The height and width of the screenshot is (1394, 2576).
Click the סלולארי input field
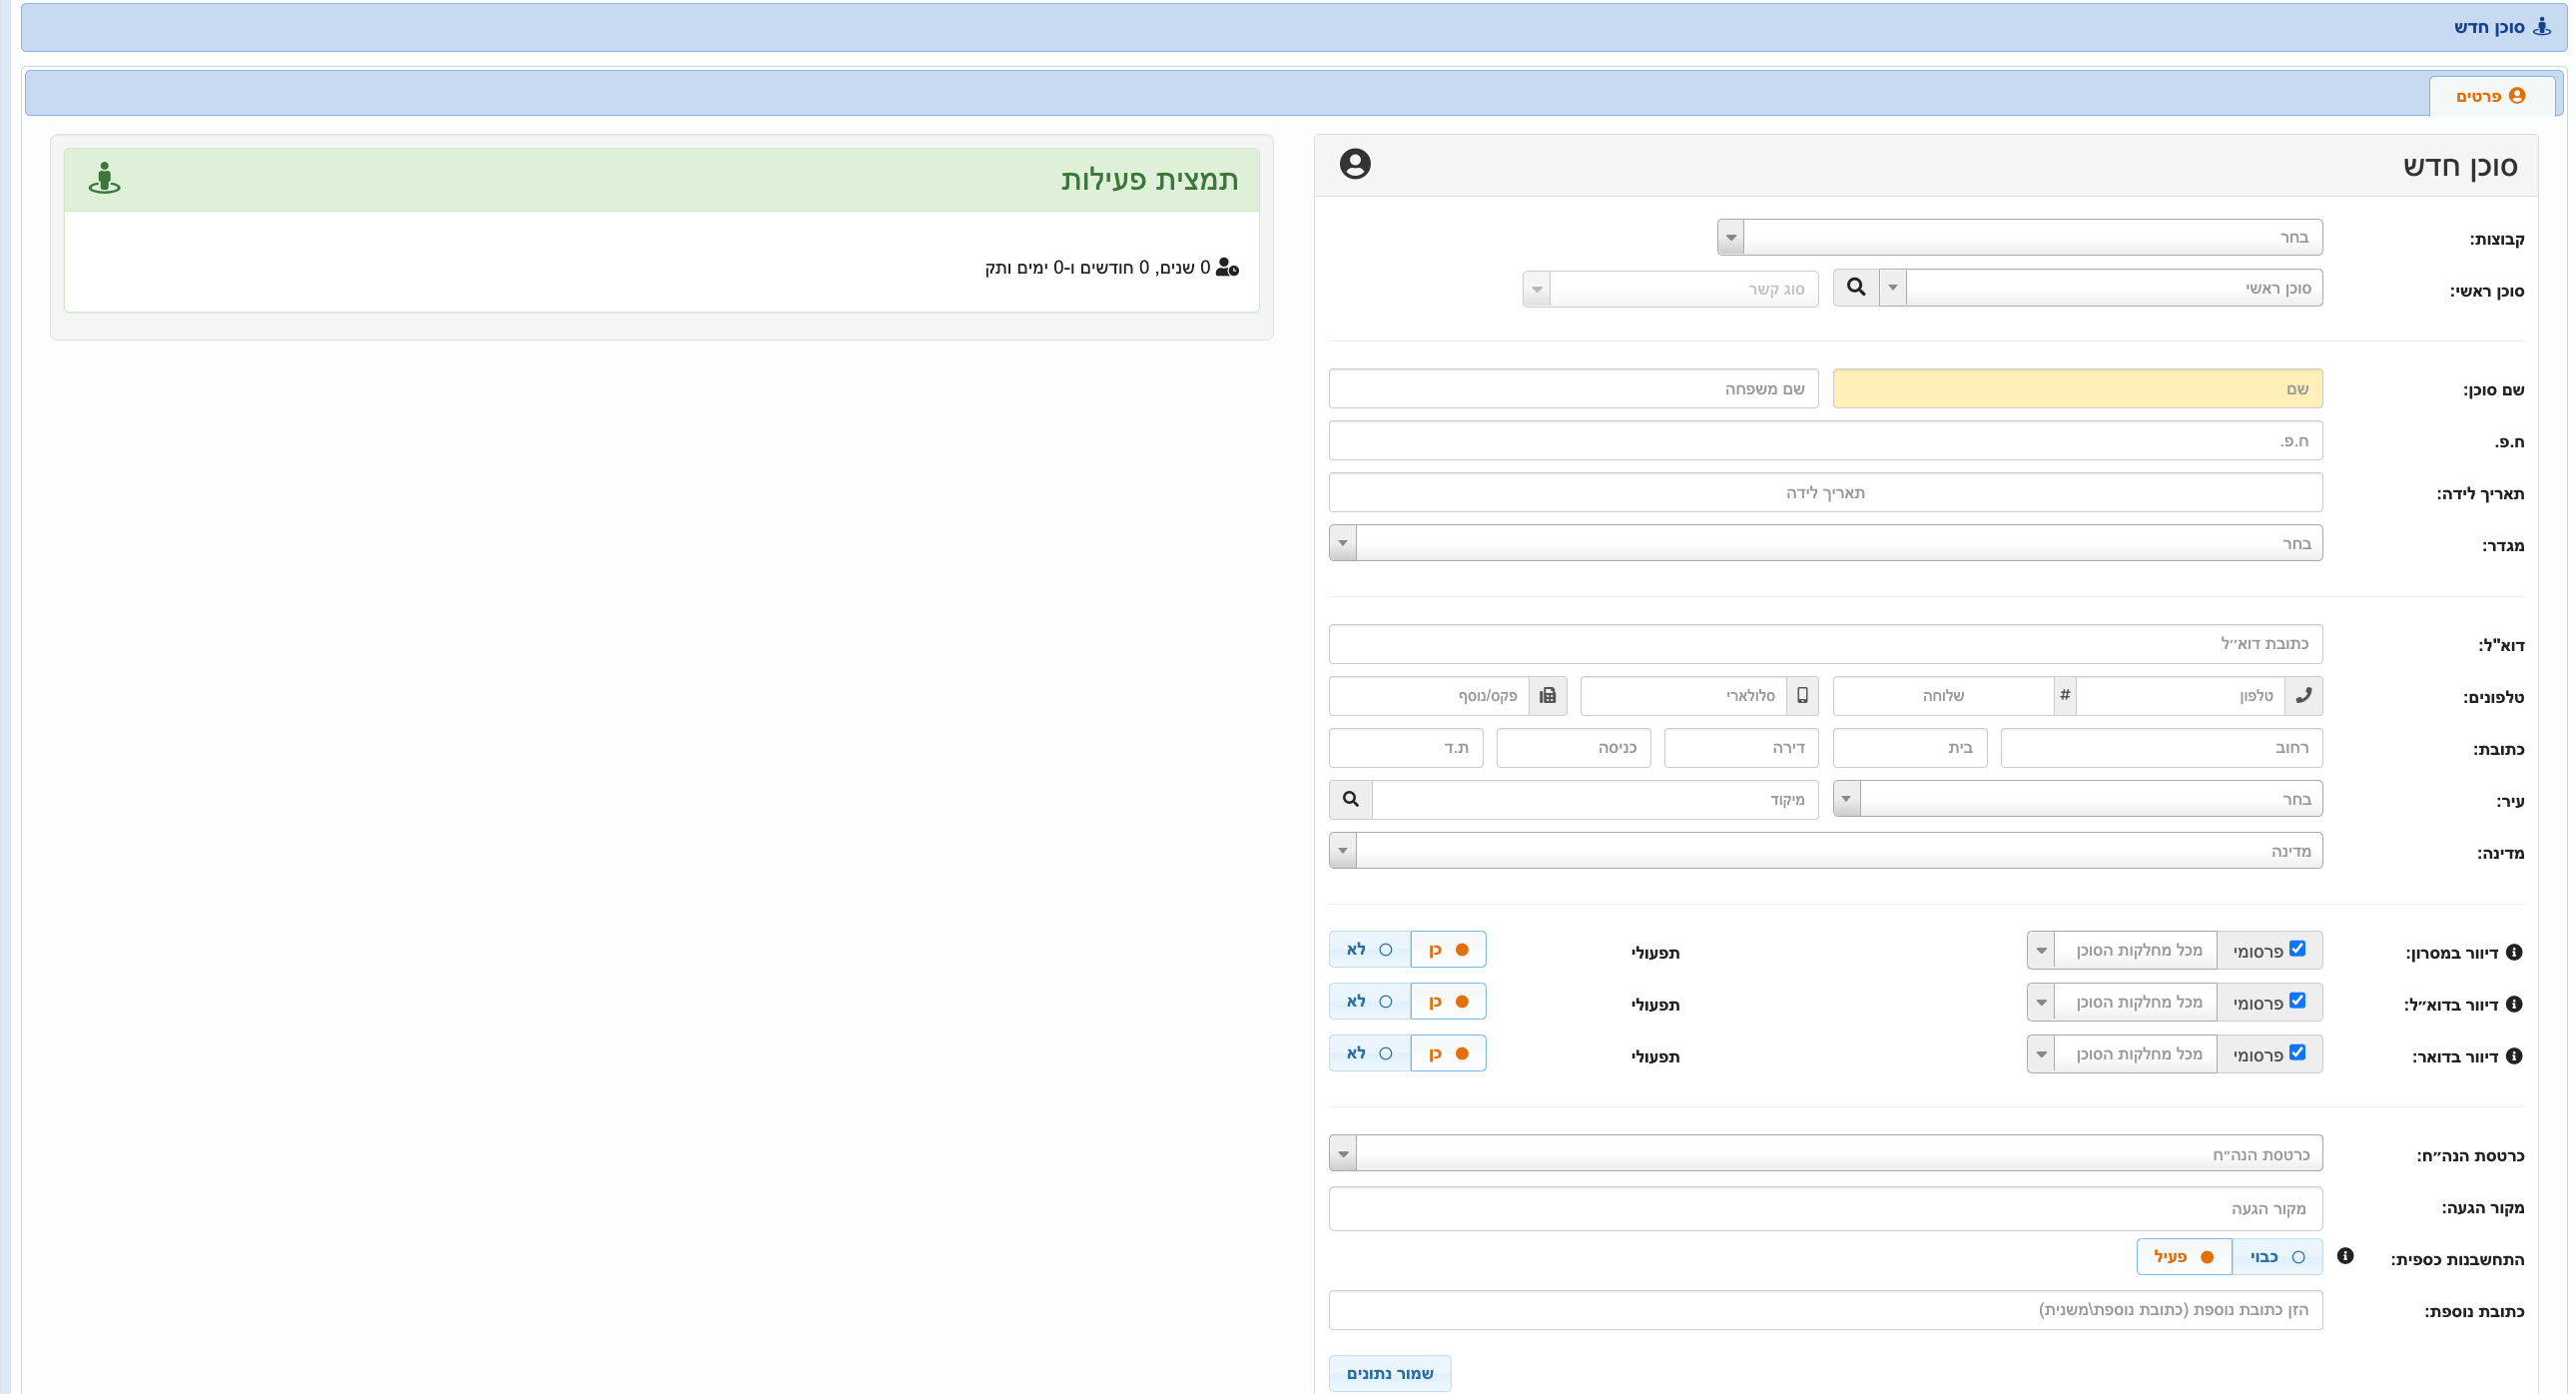(1684, 696)
